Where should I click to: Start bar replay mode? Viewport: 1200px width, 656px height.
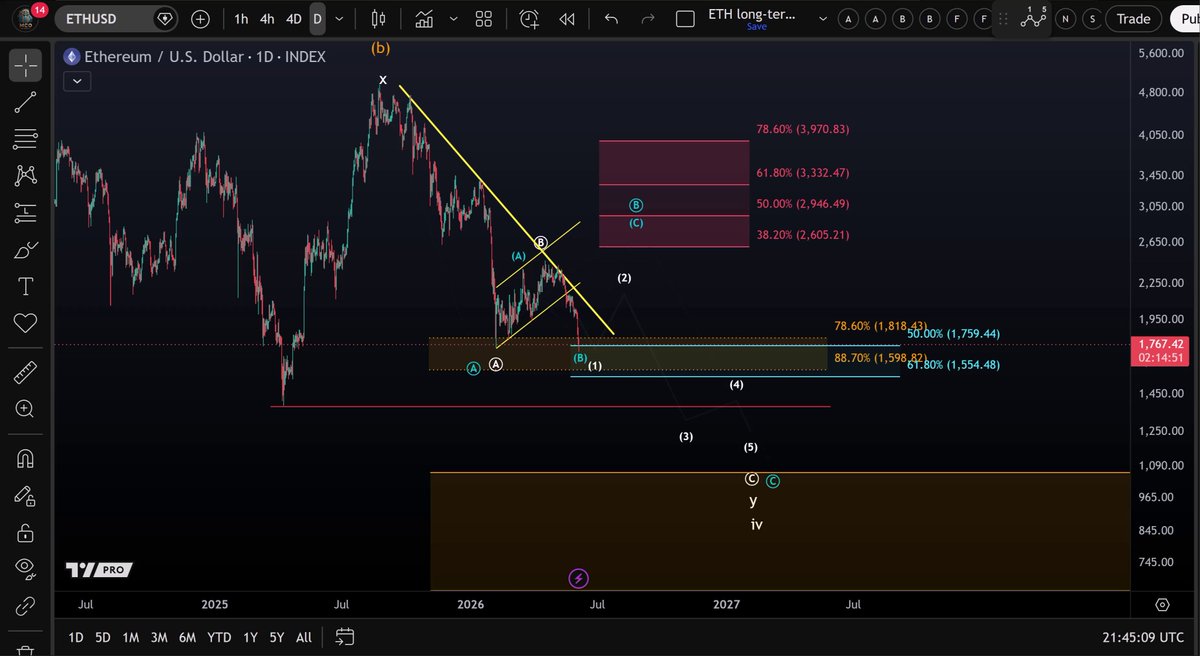[567, 18]
